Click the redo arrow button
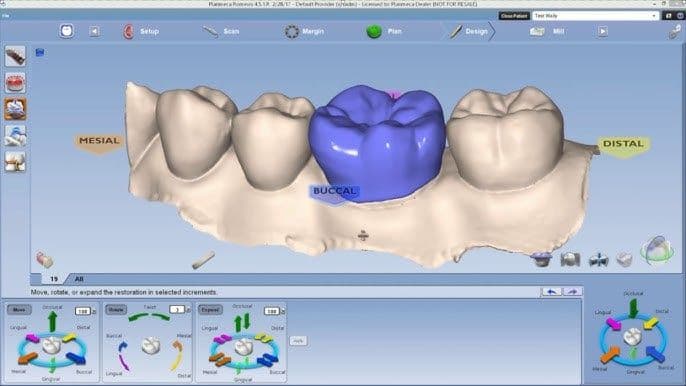 click(572, 291)
